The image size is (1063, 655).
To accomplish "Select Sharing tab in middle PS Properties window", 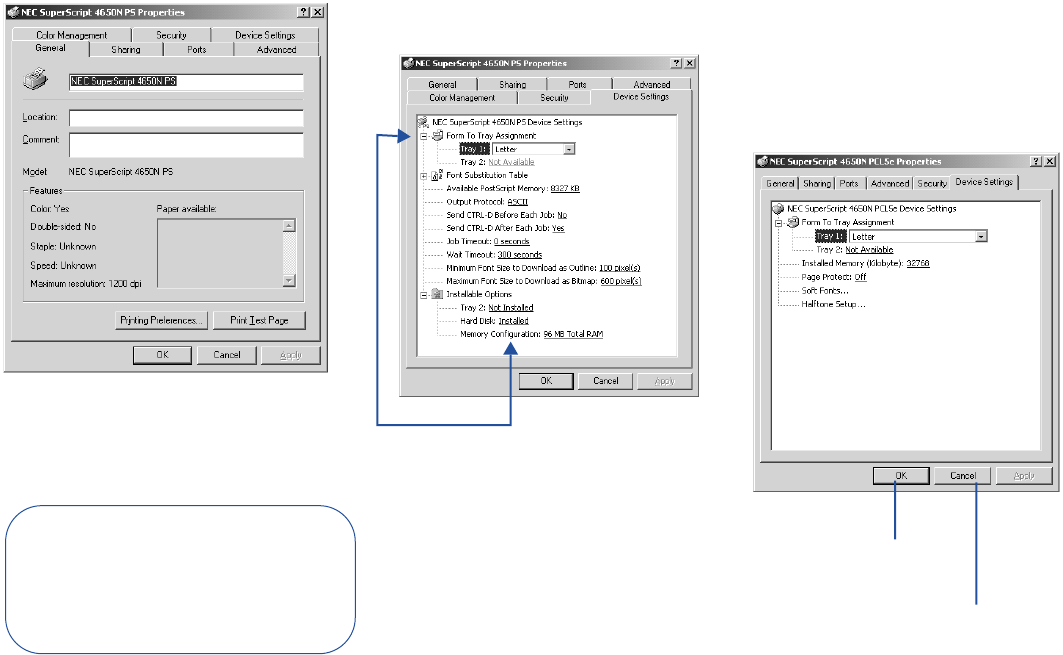I will click(x=513, y=85).
